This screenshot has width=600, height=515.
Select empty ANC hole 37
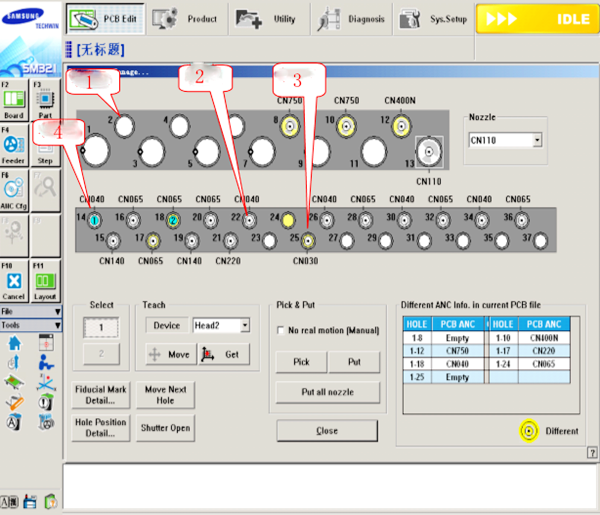tap(540, 241)
